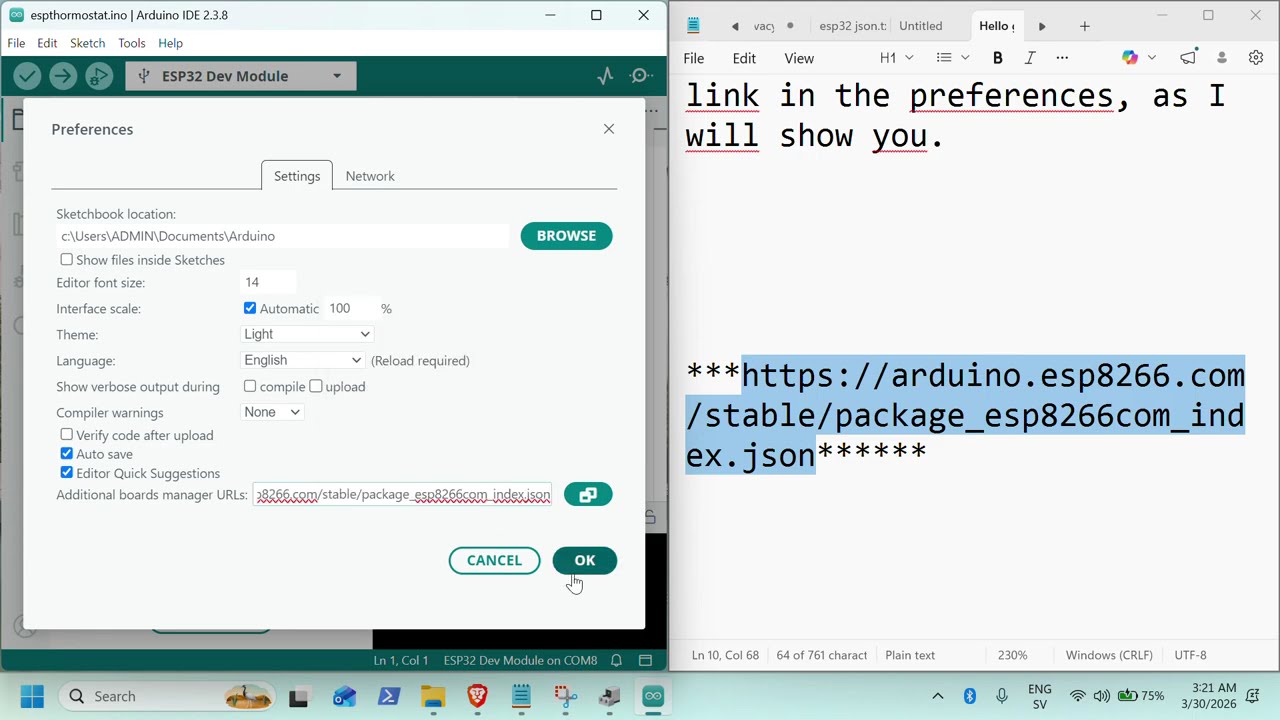Open Brave browser from the taskbar
This screenshot has height=720, width=1280.
(x=477, y=696)
